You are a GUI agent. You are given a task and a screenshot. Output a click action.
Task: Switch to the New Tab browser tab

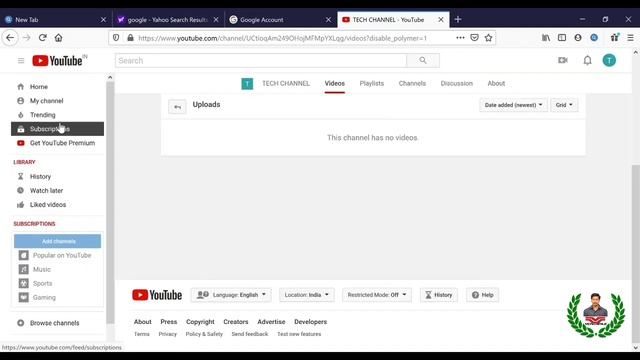[x=56, y=19]
